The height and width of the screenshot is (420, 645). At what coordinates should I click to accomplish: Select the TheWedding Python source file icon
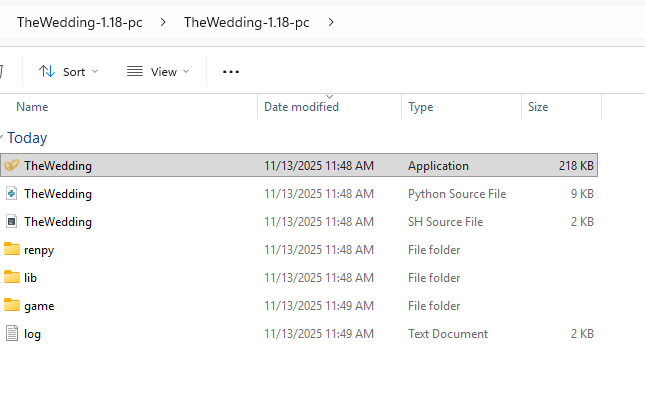(12, 194)
